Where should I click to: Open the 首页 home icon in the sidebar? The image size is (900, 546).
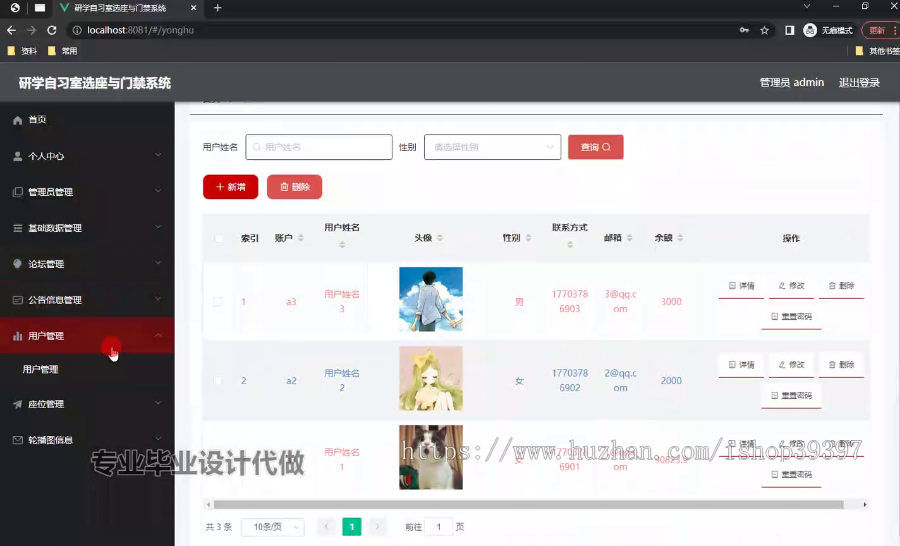coord(17,120)
